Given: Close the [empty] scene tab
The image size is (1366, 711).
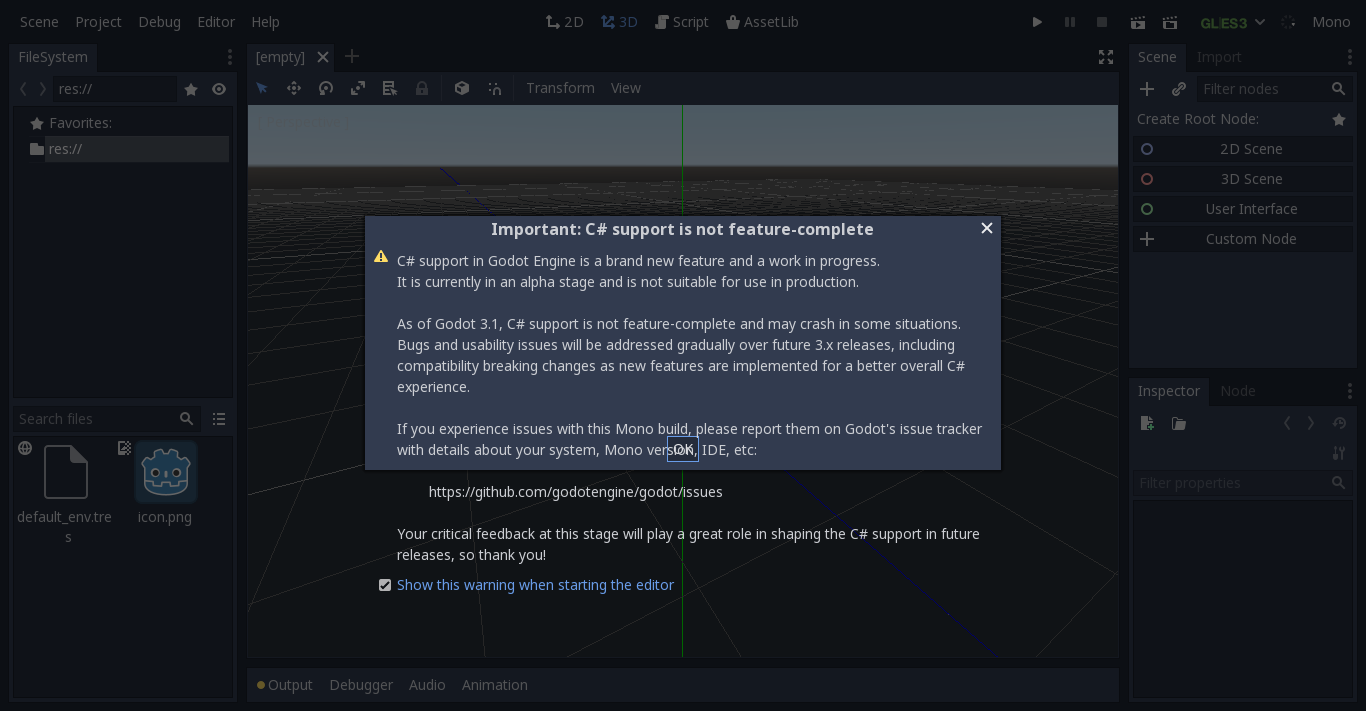Looking at the screenshot, I should pos(323,57).
